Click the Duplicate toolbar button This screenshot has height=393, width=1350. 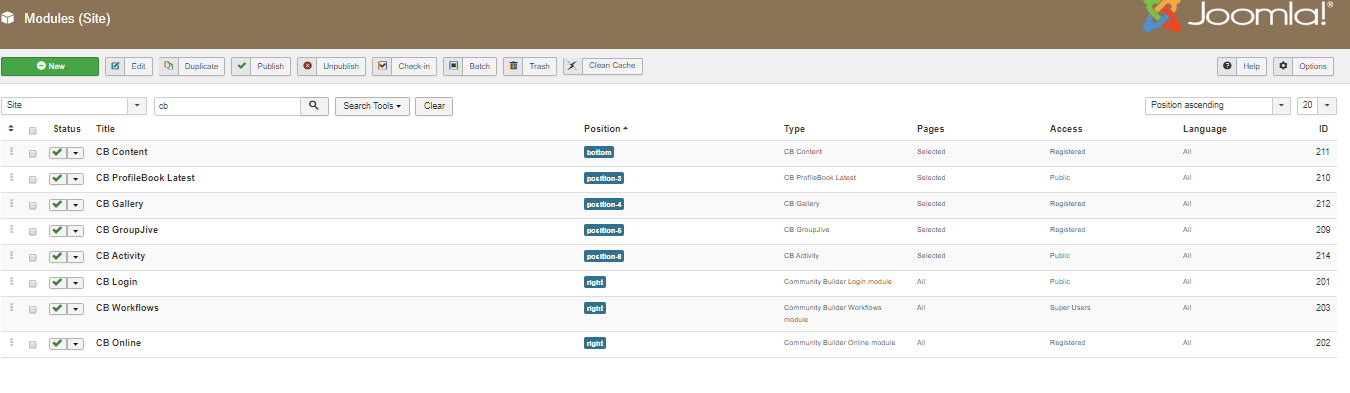[x=192, y=66]
